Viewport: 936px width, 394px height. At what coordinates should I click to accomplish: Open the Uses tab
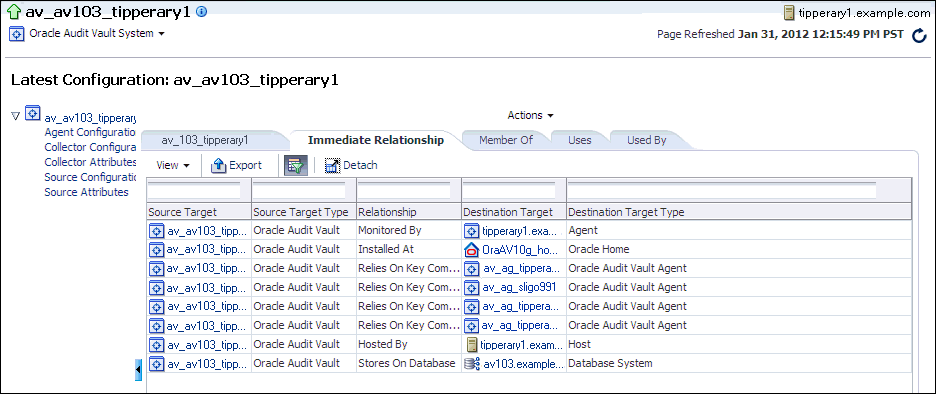(580, 140)
